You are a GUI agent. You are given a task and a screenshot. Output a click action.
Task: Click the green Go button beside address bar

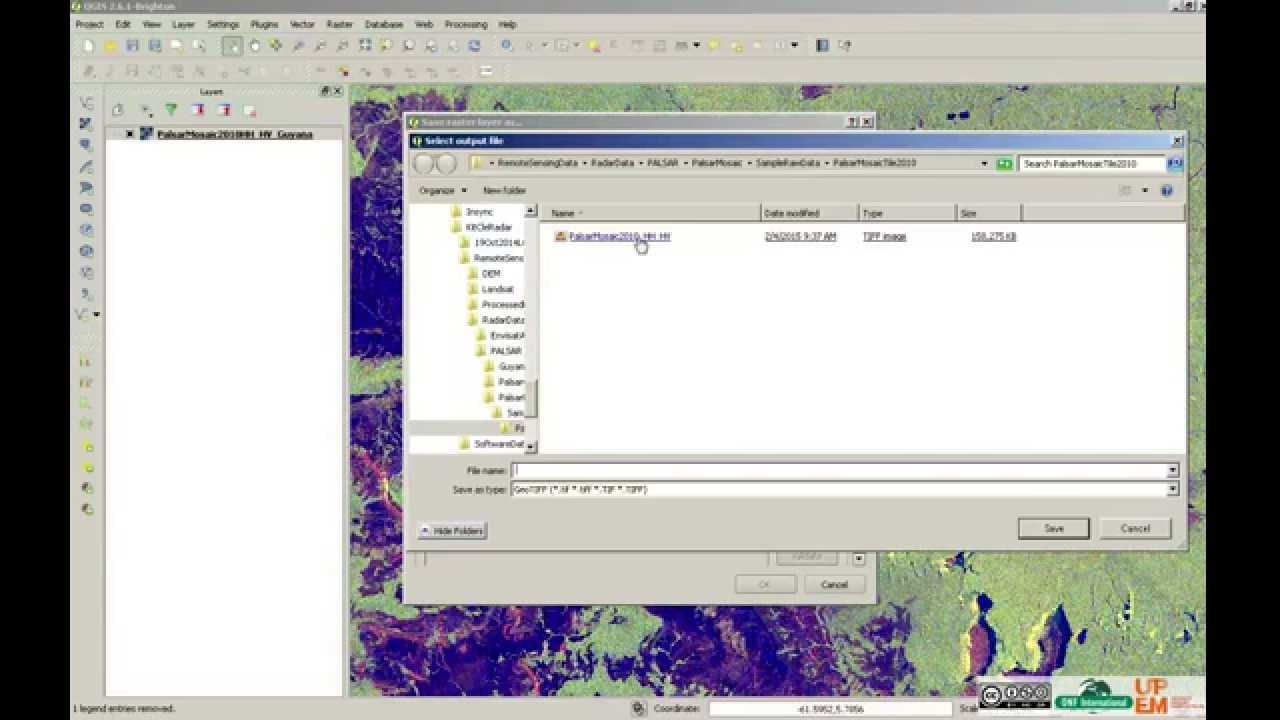click(x=1004, y=163)
